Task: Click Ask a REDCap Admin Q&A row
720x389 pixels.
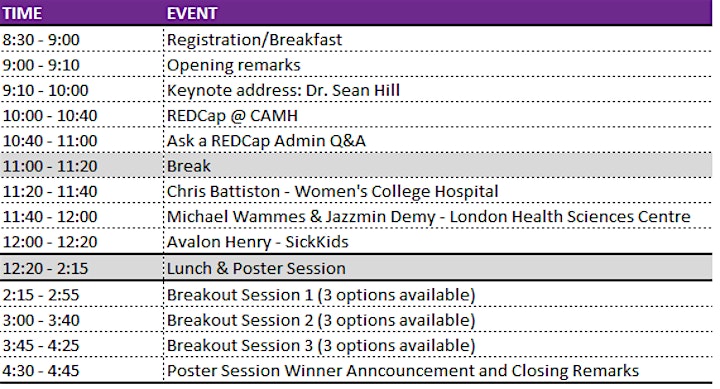Action: [x=356, y=141]
